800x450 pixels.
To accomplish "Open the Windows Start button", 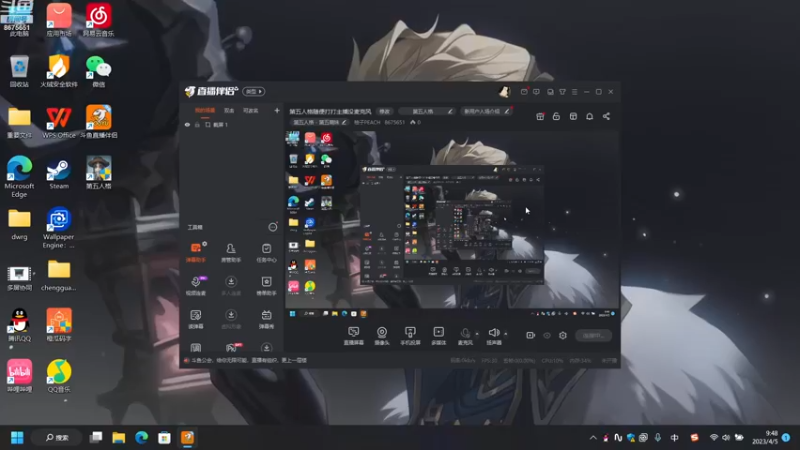I will coord(17,438).
